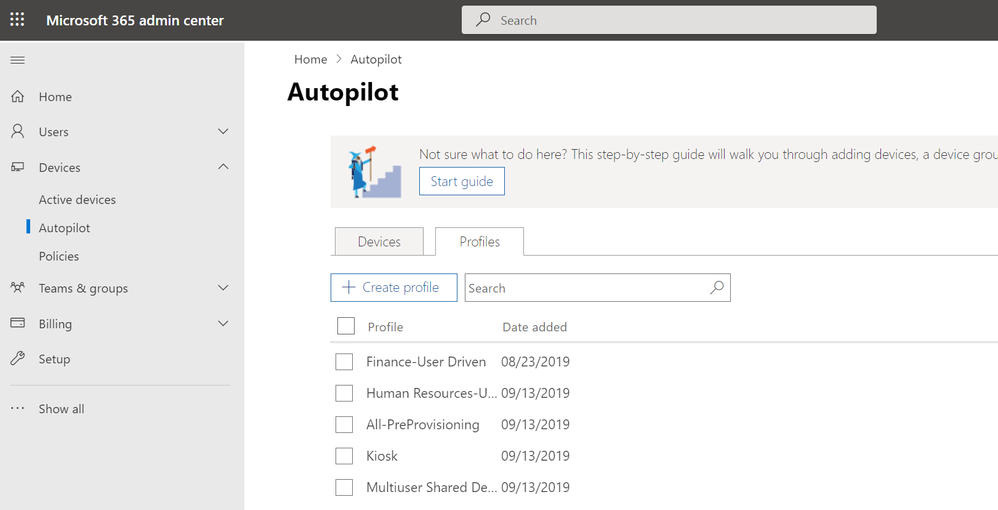Focus the top Search box
This screenshot has width=998, height=510.
669,20
